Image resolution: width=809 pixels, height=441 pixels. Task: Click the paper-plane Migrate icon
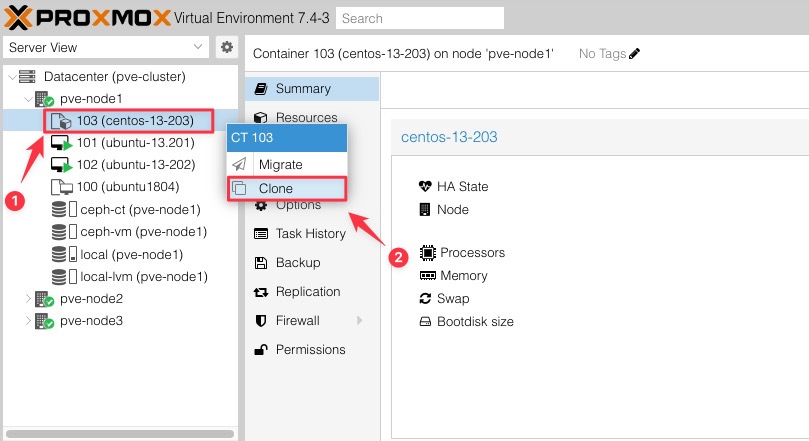239,165
